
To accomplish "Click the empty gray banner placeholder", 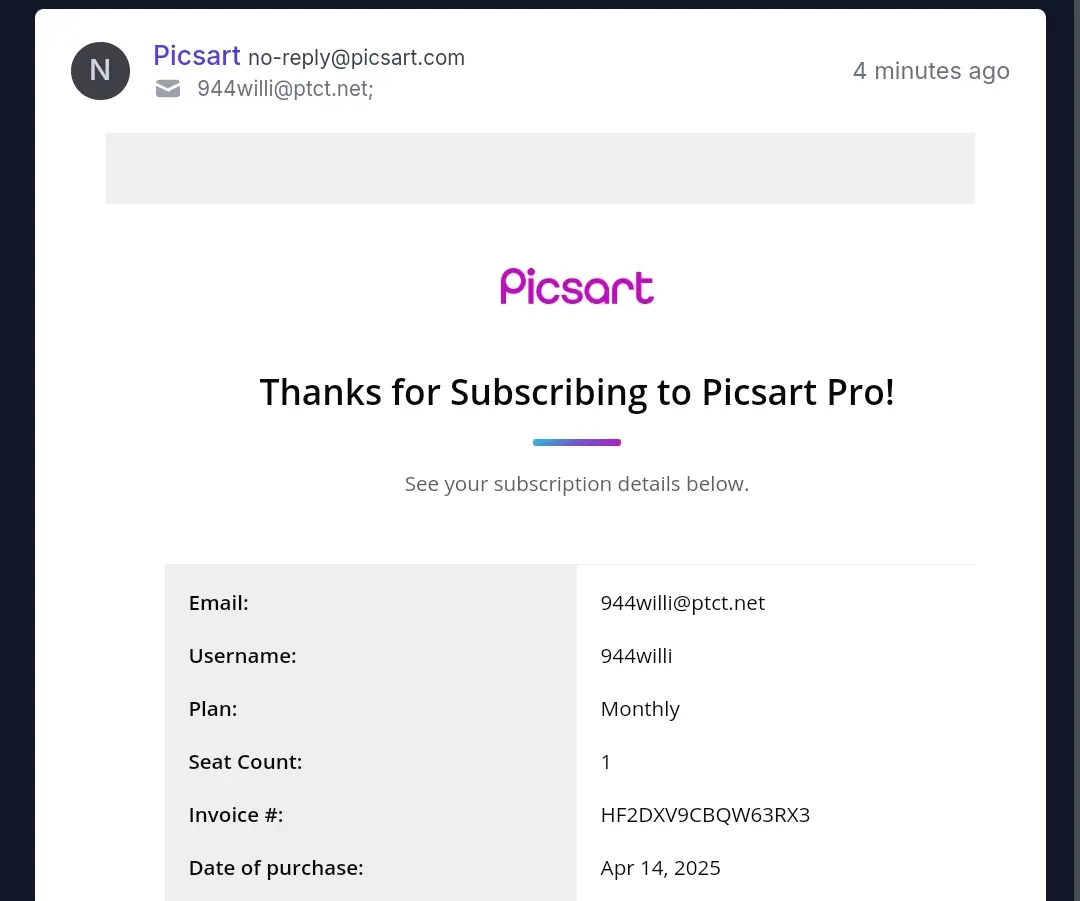I will coord(540,168).
